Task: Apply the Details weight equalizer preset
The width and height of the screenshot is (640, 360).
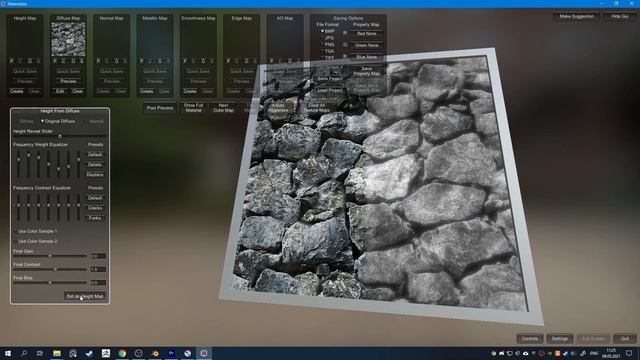Action: pyautogui.click(x=95, y=164)
